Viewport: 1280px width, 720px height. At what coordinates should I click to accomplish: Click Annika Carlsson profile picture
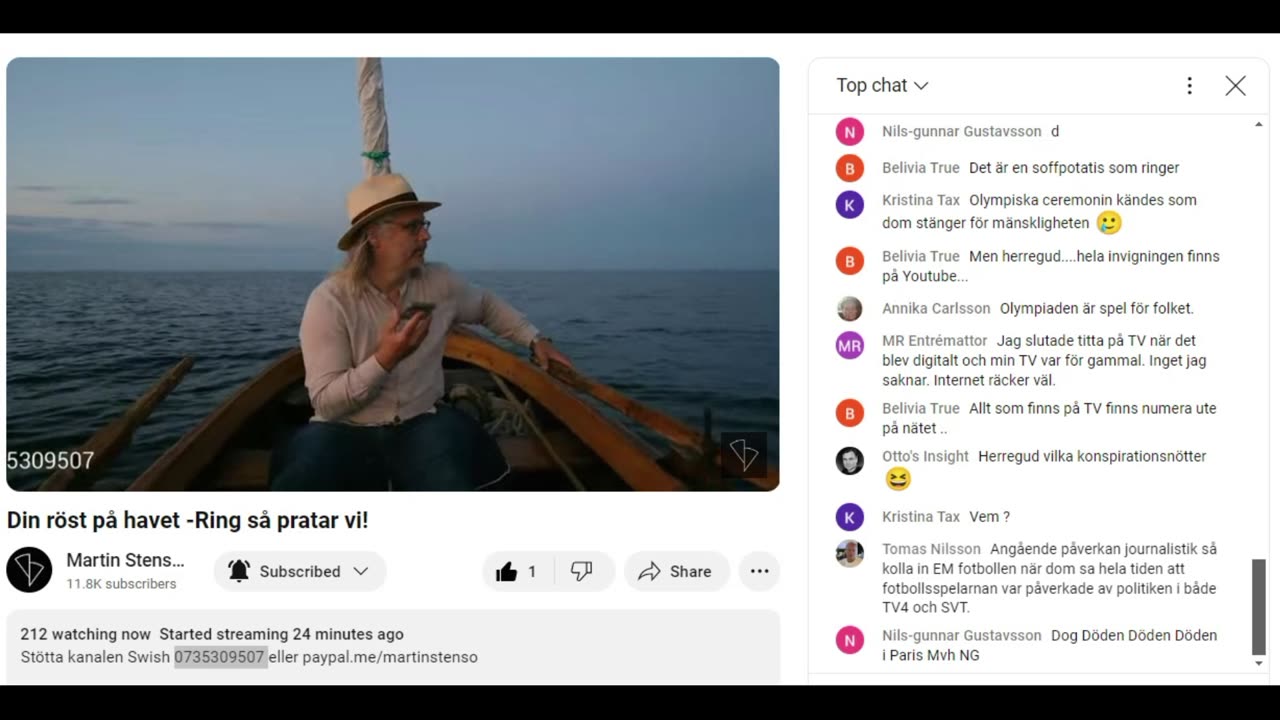click(849, 308)
